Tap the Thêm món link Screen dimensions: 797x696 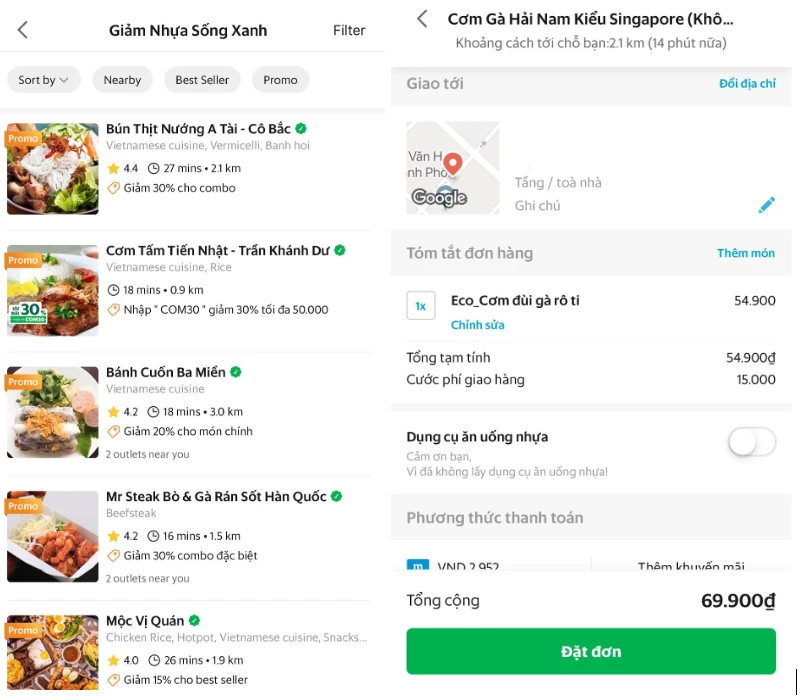pyautogui.click(x=745, y=253)
